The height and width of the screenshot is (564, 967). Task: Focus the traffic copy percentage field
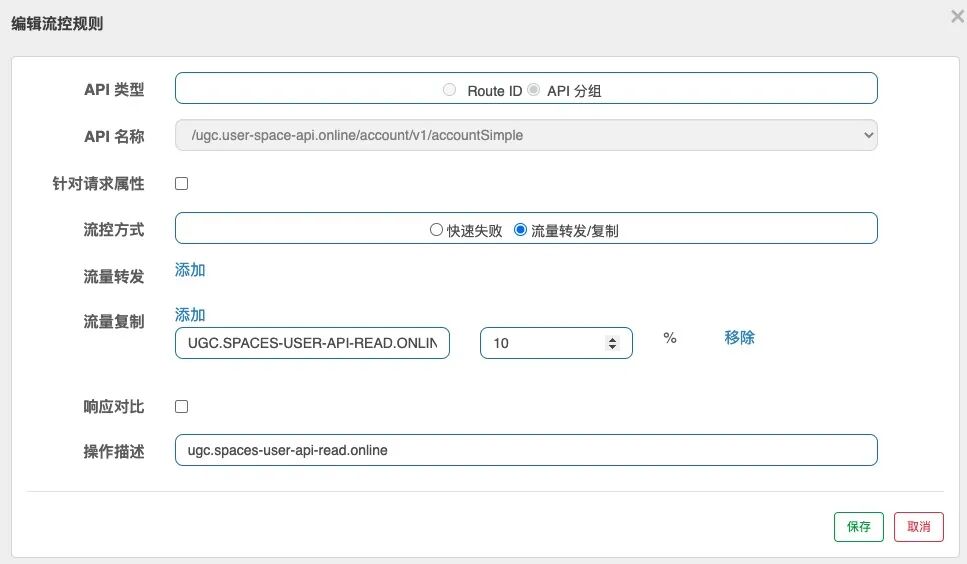(556, 343)
